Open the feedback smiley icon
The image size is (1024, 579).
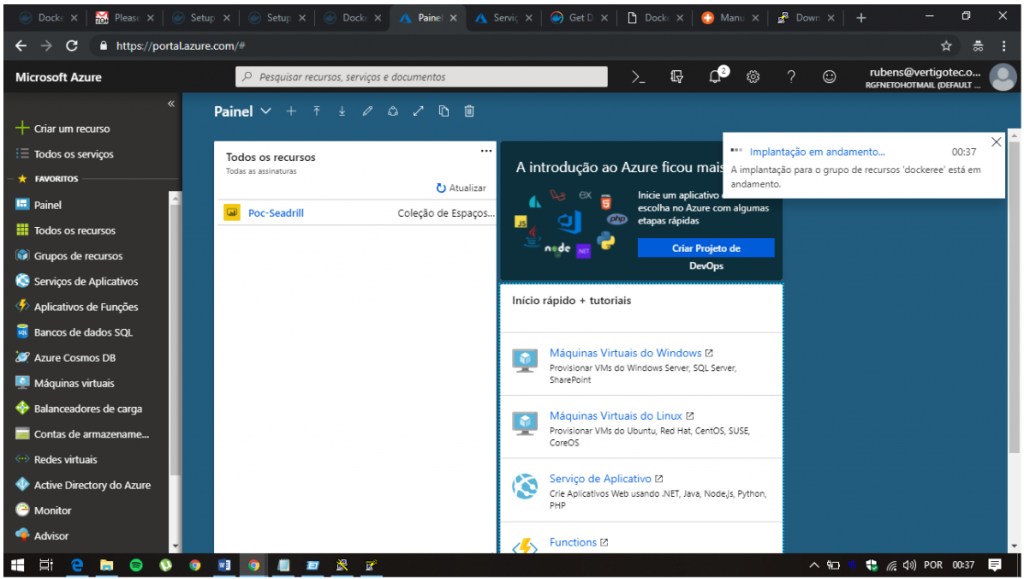pos(829,77)
